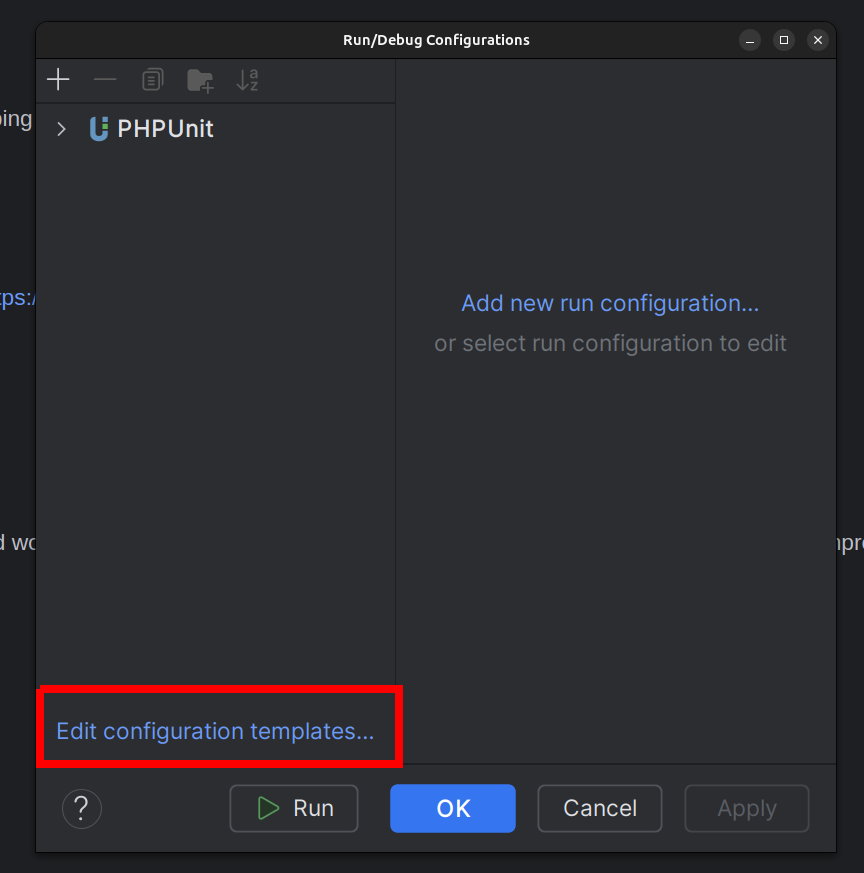Click the plus icon to add configuration
Screen dimensions: 864x873
(x=58, y=80)
